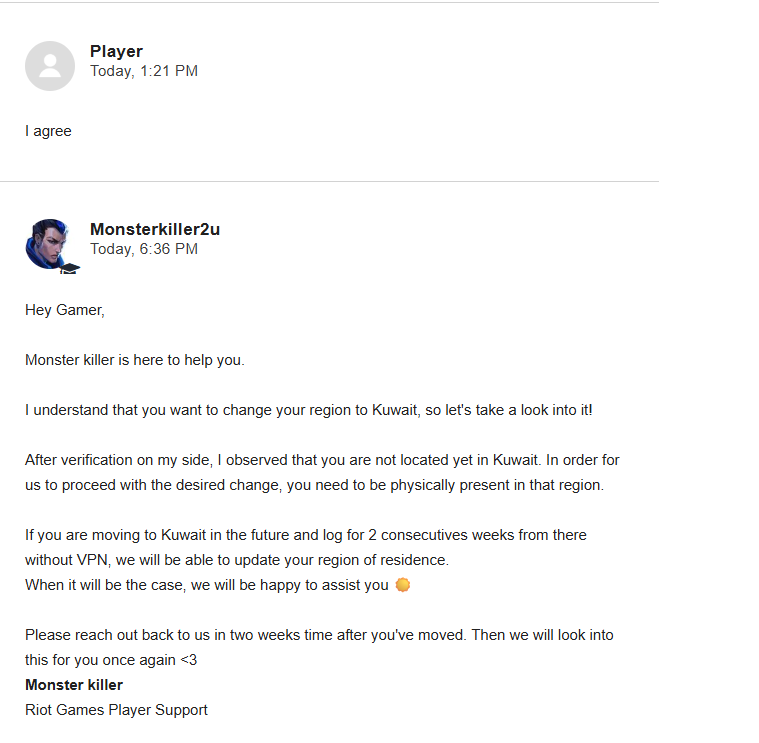
Task: Click the Player default avatar icon
Action: [x=50, y=66]
